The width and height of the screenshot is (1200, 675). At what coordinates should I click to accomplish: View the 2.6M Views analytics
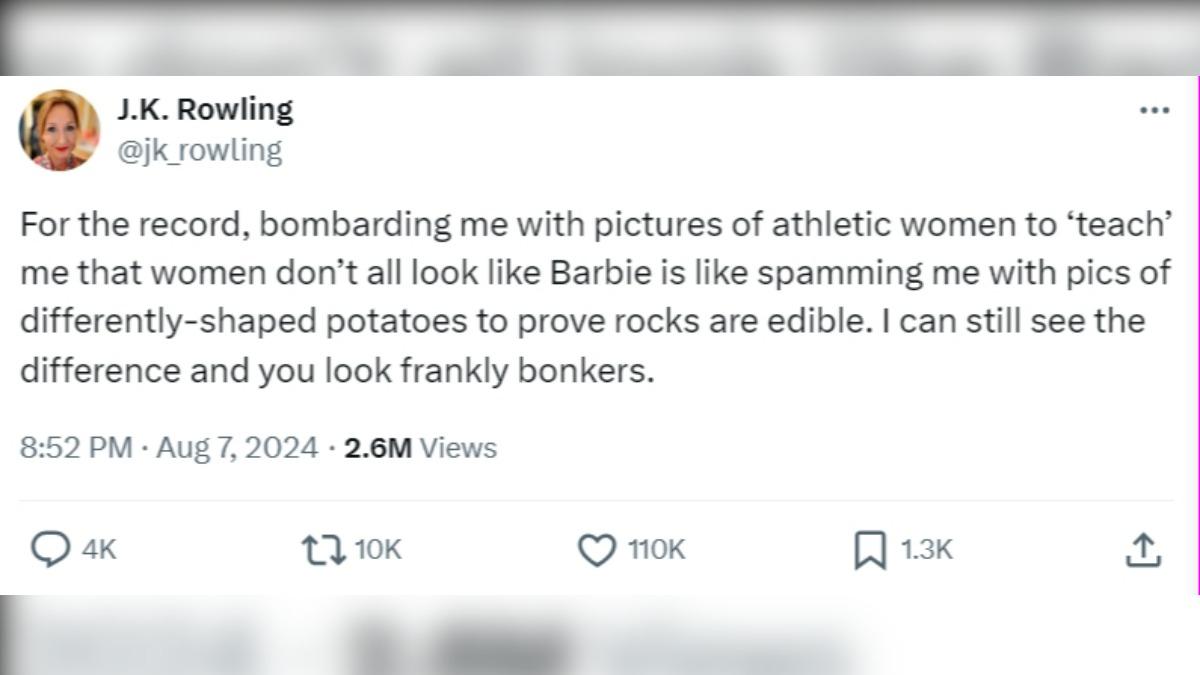click(420, 448)
